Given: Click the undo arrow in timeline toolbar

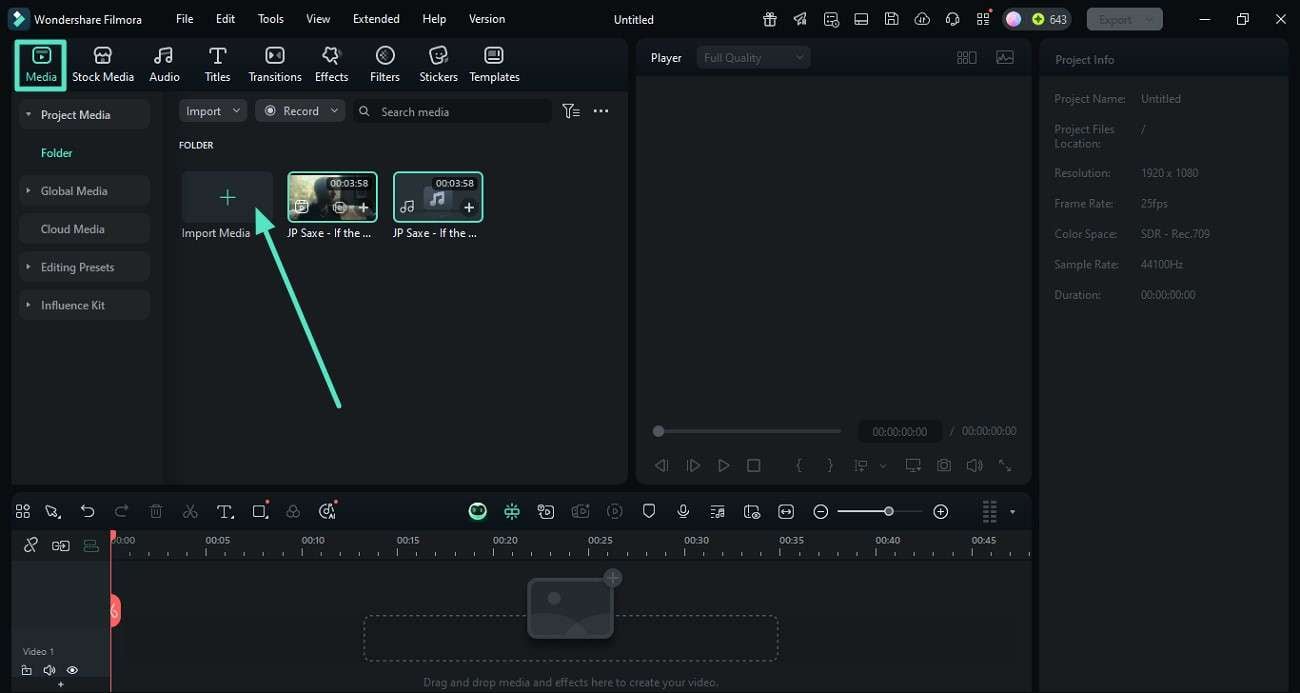Looking at the screenshot, I should pyautogui.click(x=87, y=511).
